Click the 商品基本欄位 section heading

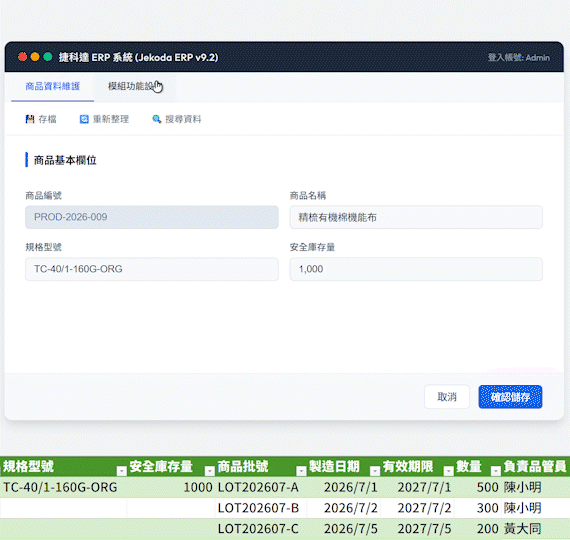[x=65, y=160]
